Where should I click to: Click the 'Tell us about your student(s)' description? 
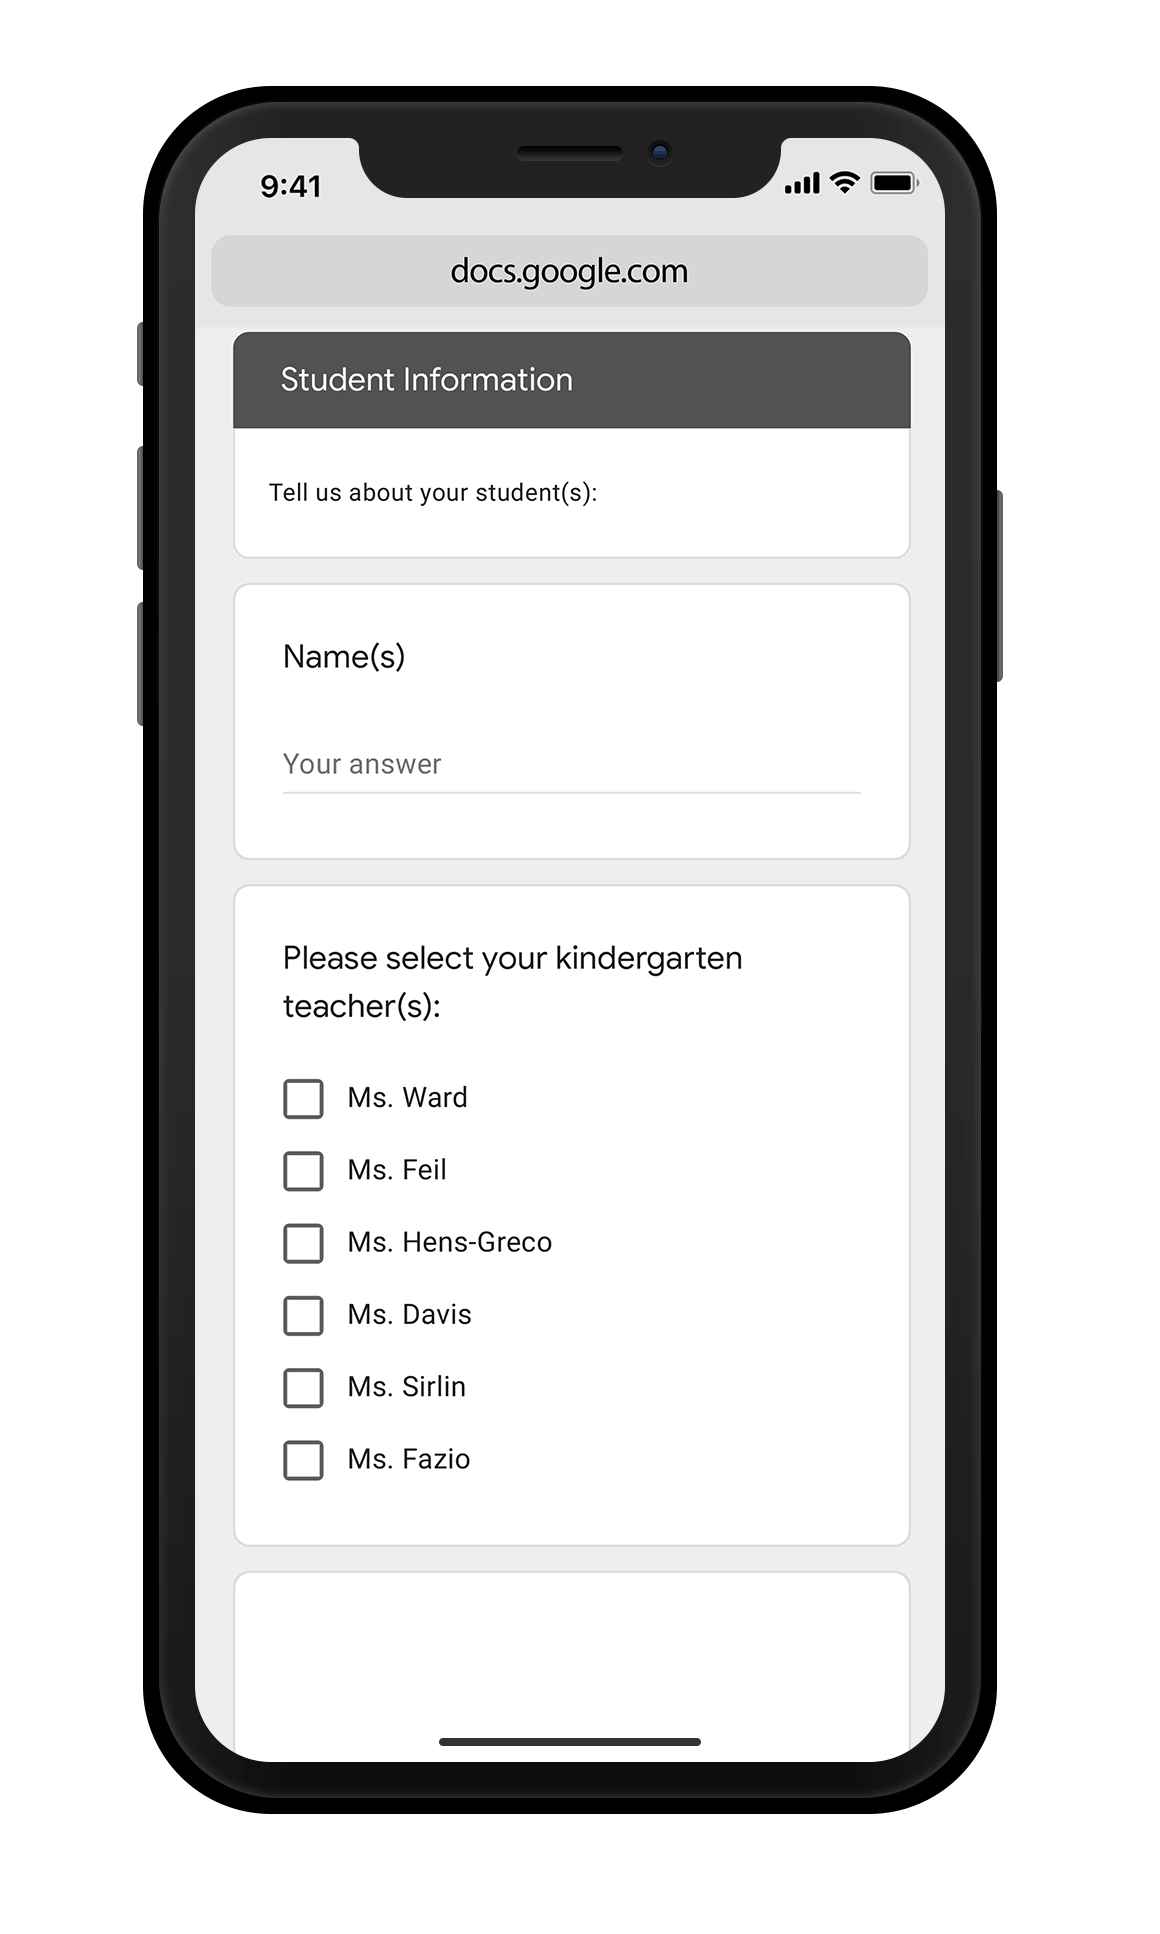[433, 493]
